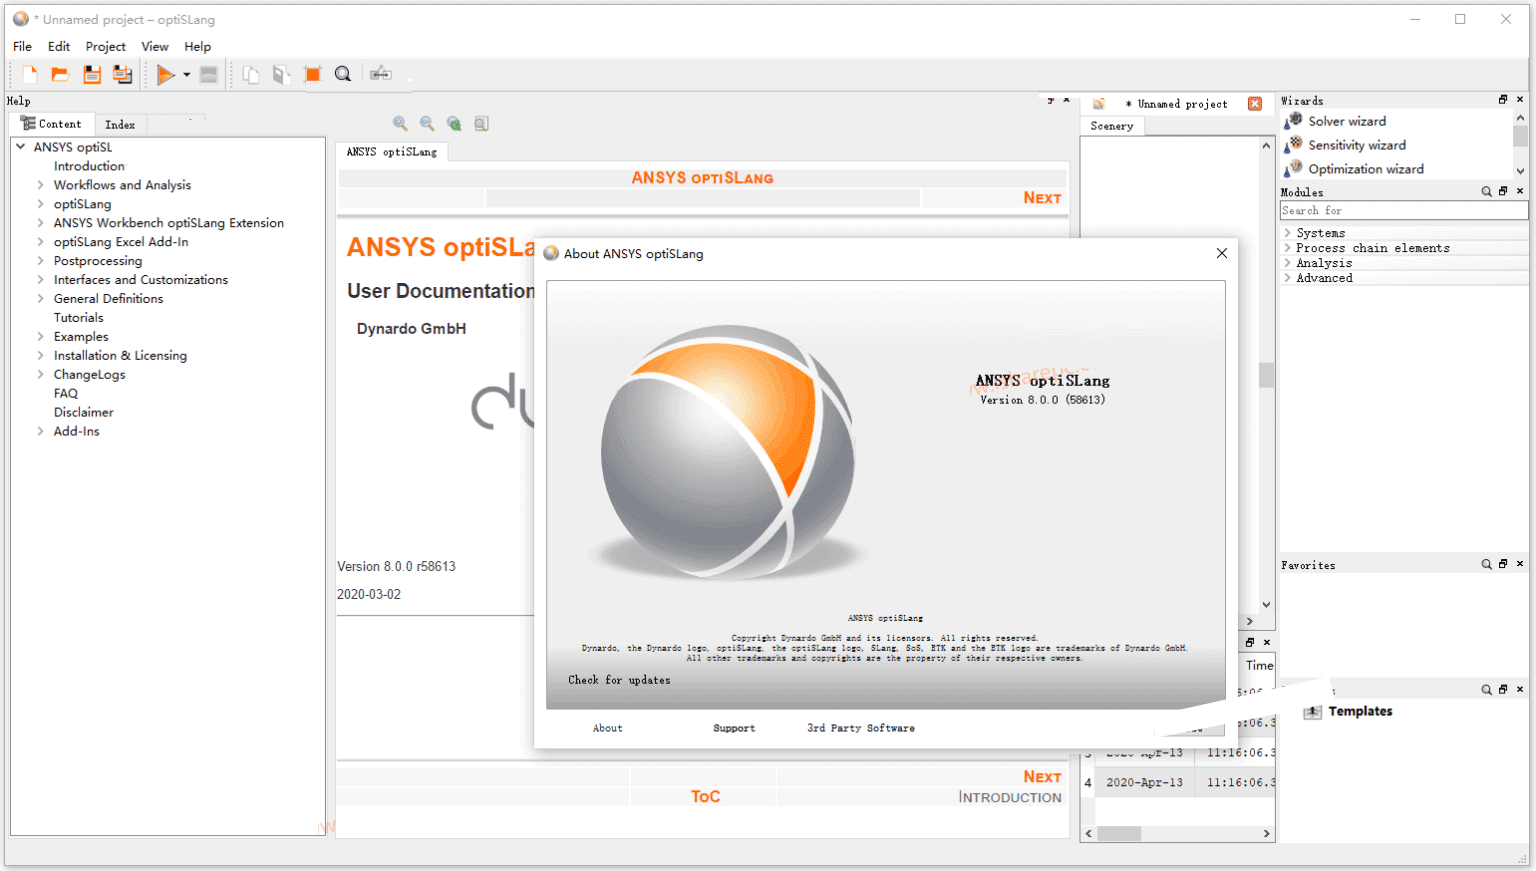Click the New project toolbar icon

[30, 74]
